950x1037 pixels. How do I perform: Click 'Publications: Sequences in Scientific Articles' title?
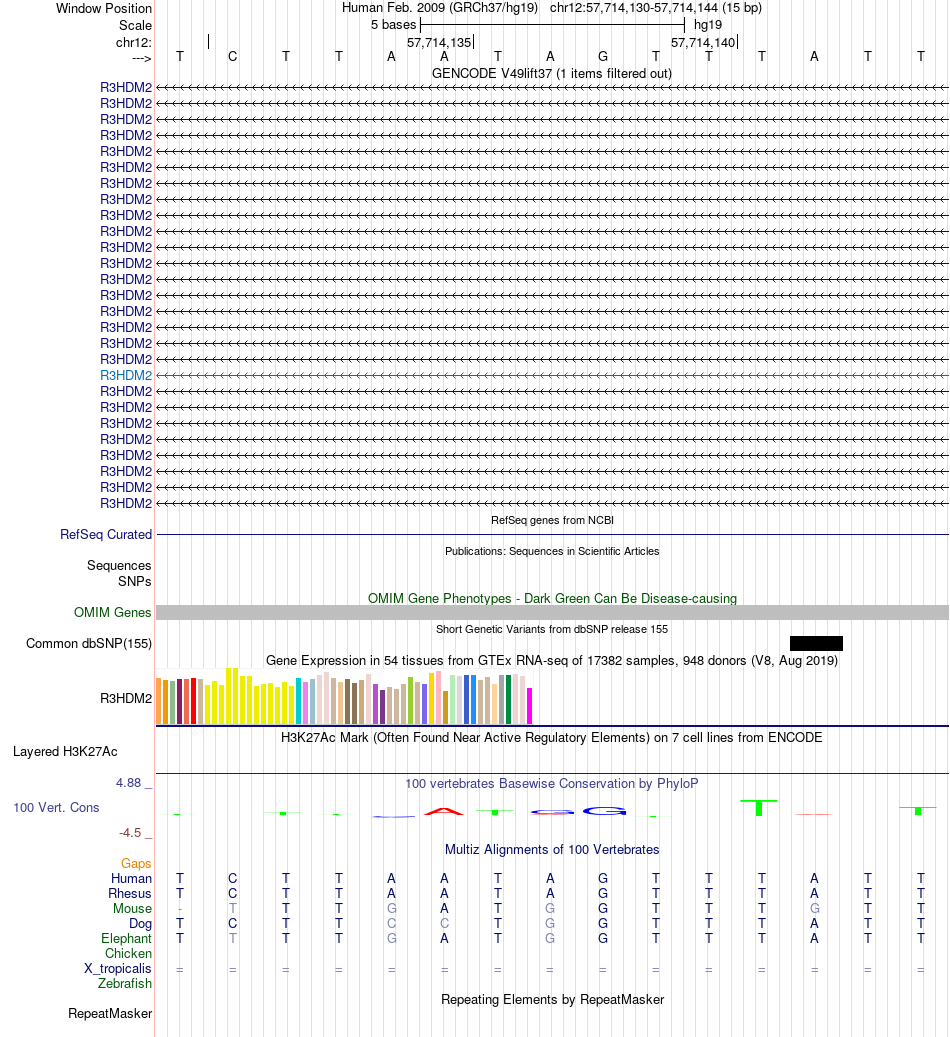(x=552, y=551)
